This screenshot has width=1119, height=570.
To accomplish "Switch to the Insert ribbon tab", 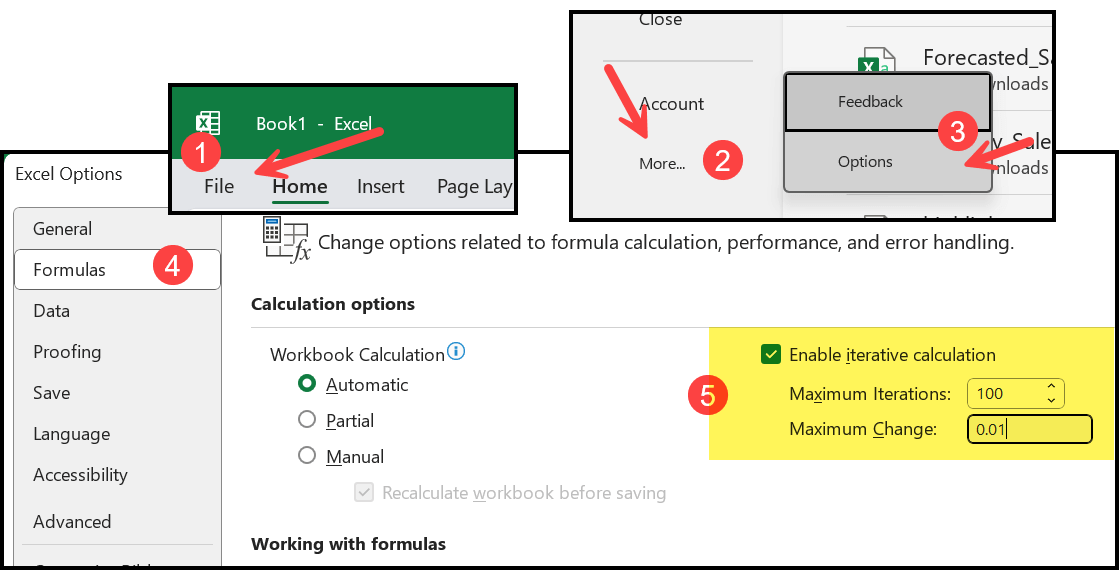I will pos(380,186).
